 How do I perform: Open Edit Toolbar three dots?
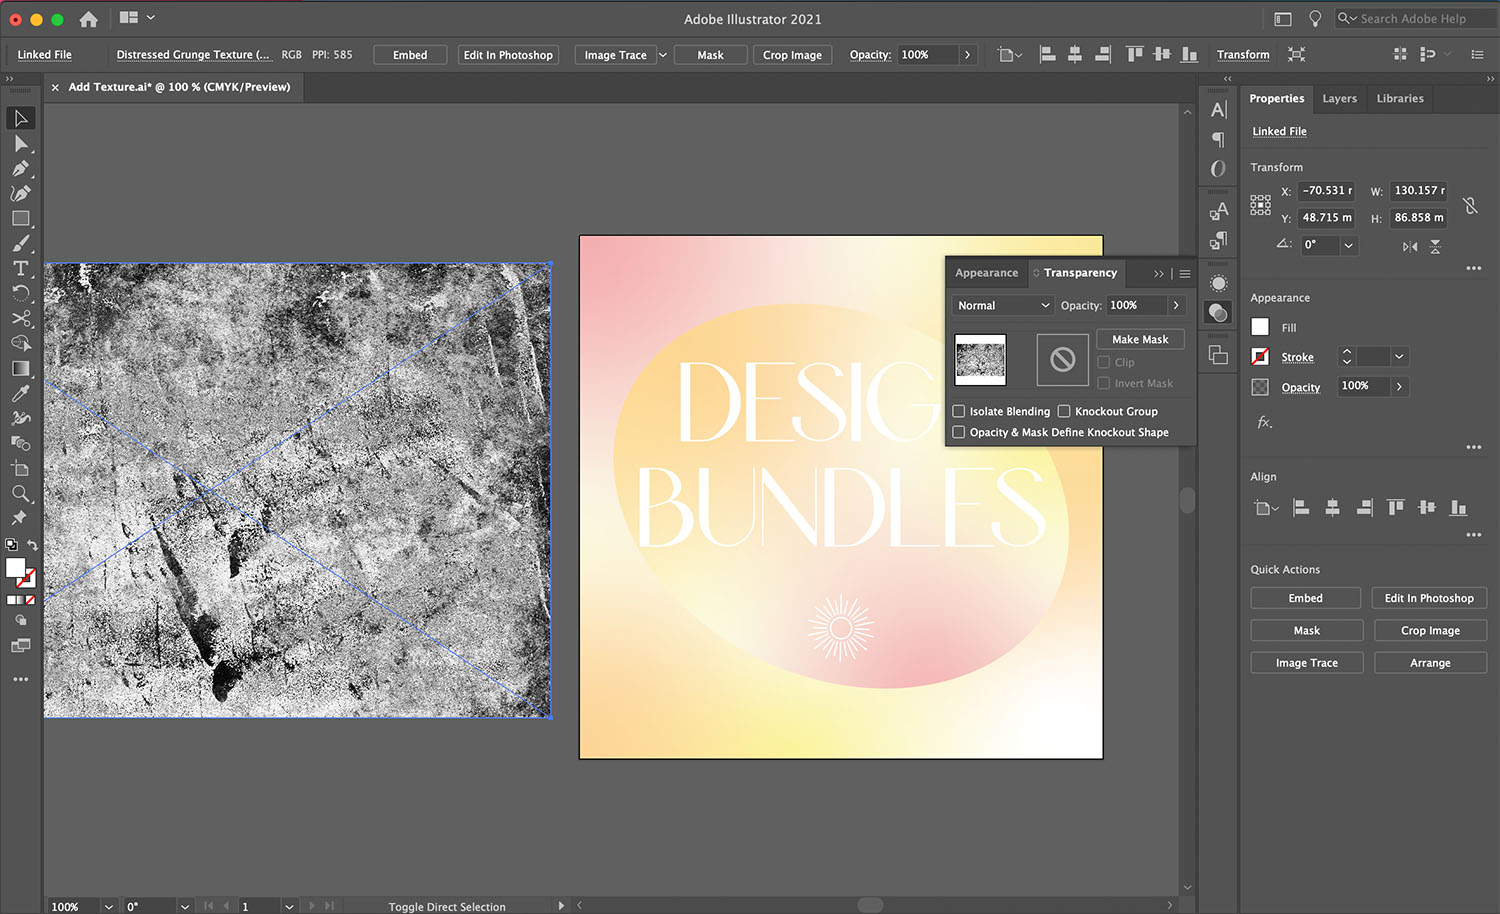(20, 679)
